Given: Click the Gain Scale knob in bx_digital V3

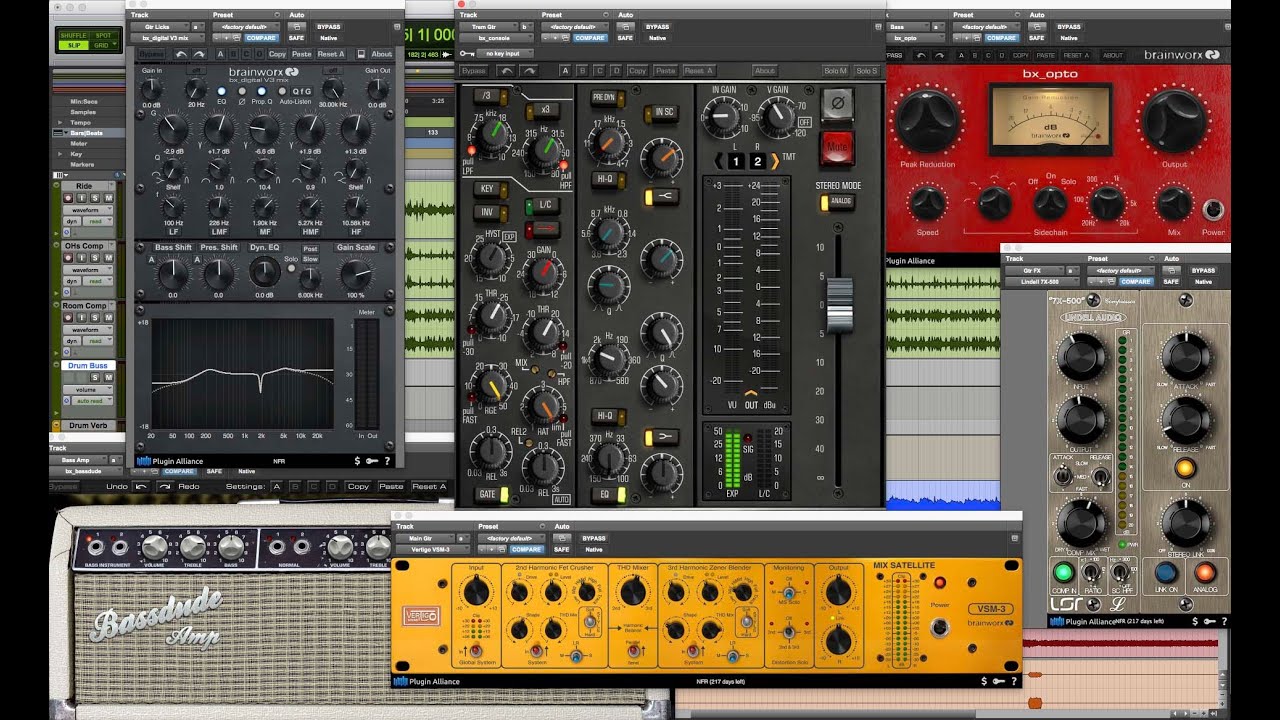Looking at the screenshot, I should click(354, 274).
